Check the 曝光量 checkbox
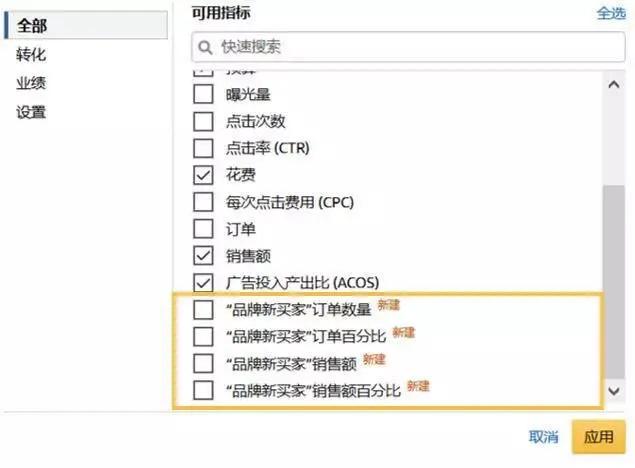635x468 pixels. pyautogui.click(x=203, y=94)
